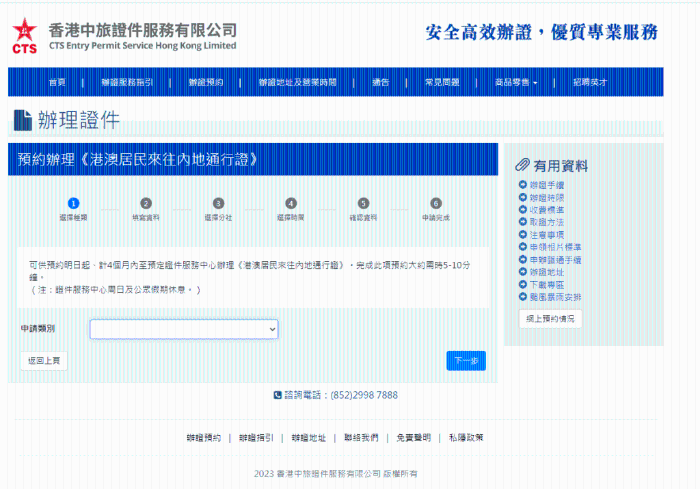This screenshot has height=489, width=700.
Task: Open the 申請類別 dropdown
Action: coord(183,329)
